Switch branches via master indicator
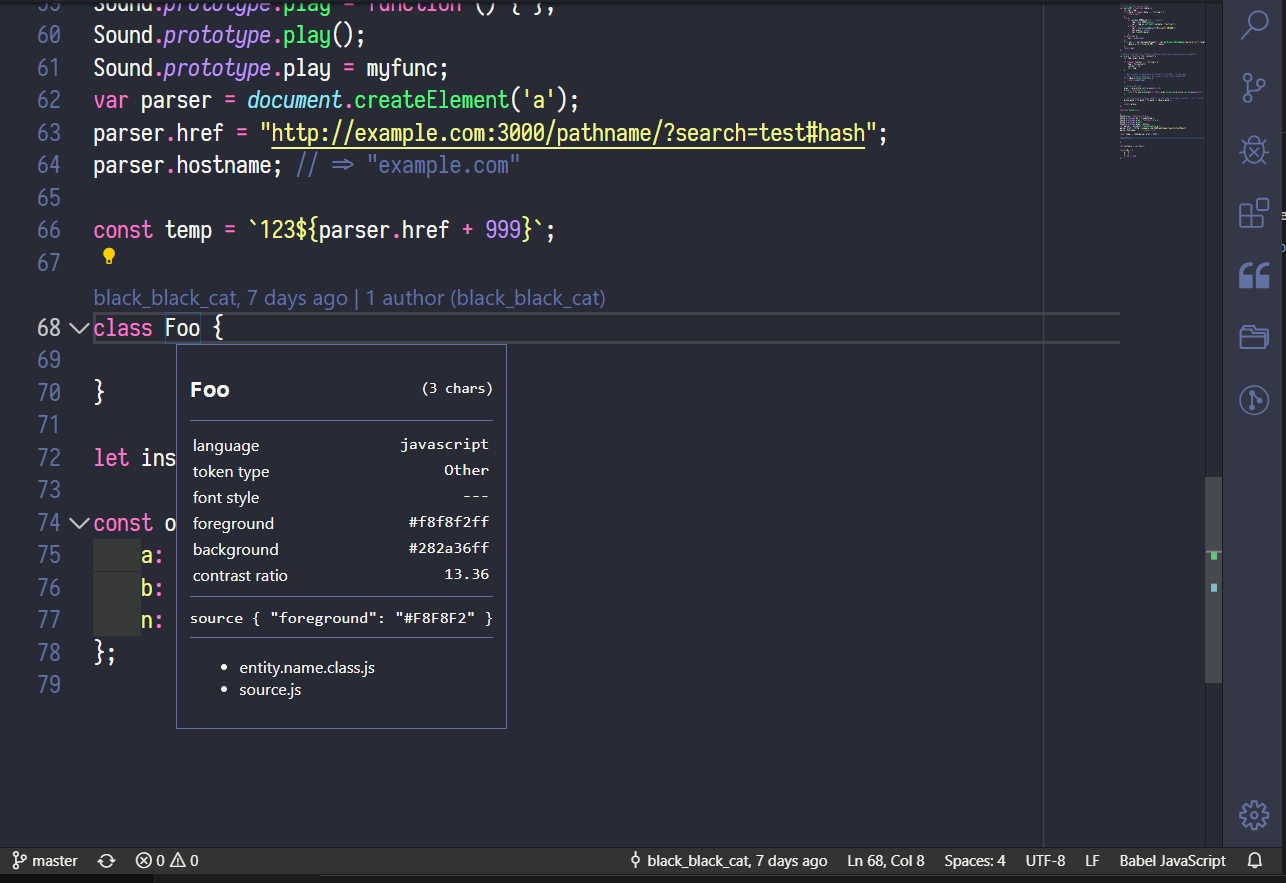The height and width of the screenshot is (883, 1286). (44, 860)
